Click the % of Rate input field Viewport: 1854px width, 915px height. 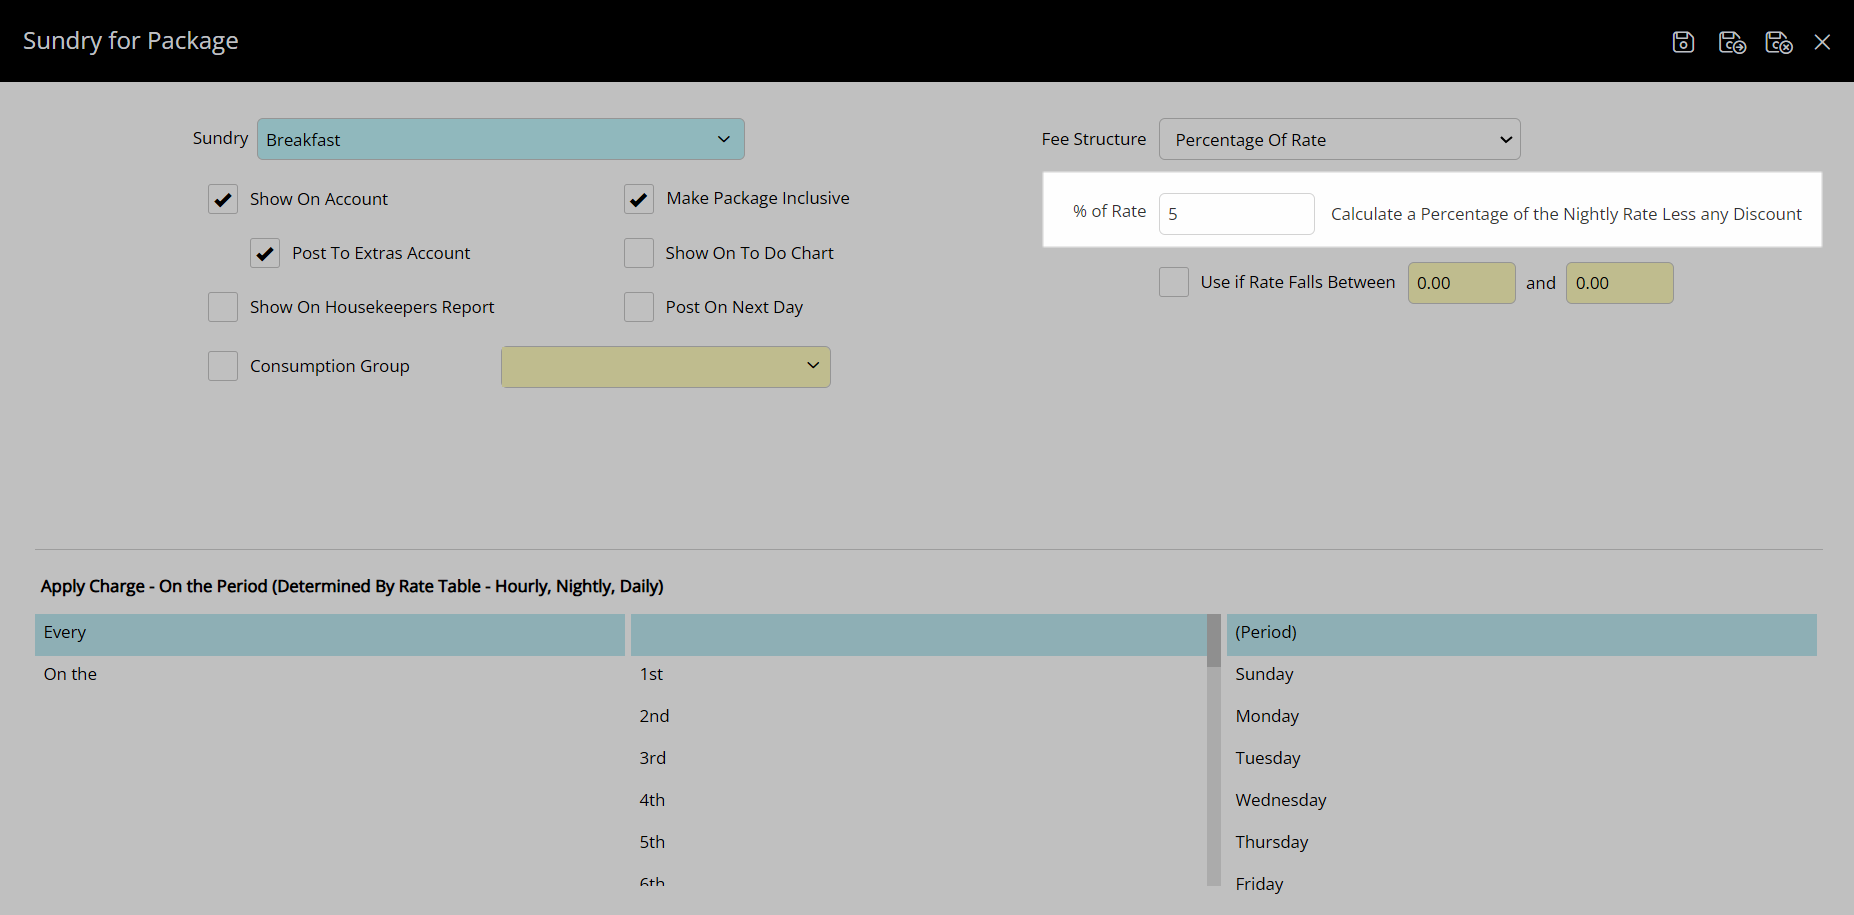pyautogui.click(x=1236, y=214)
